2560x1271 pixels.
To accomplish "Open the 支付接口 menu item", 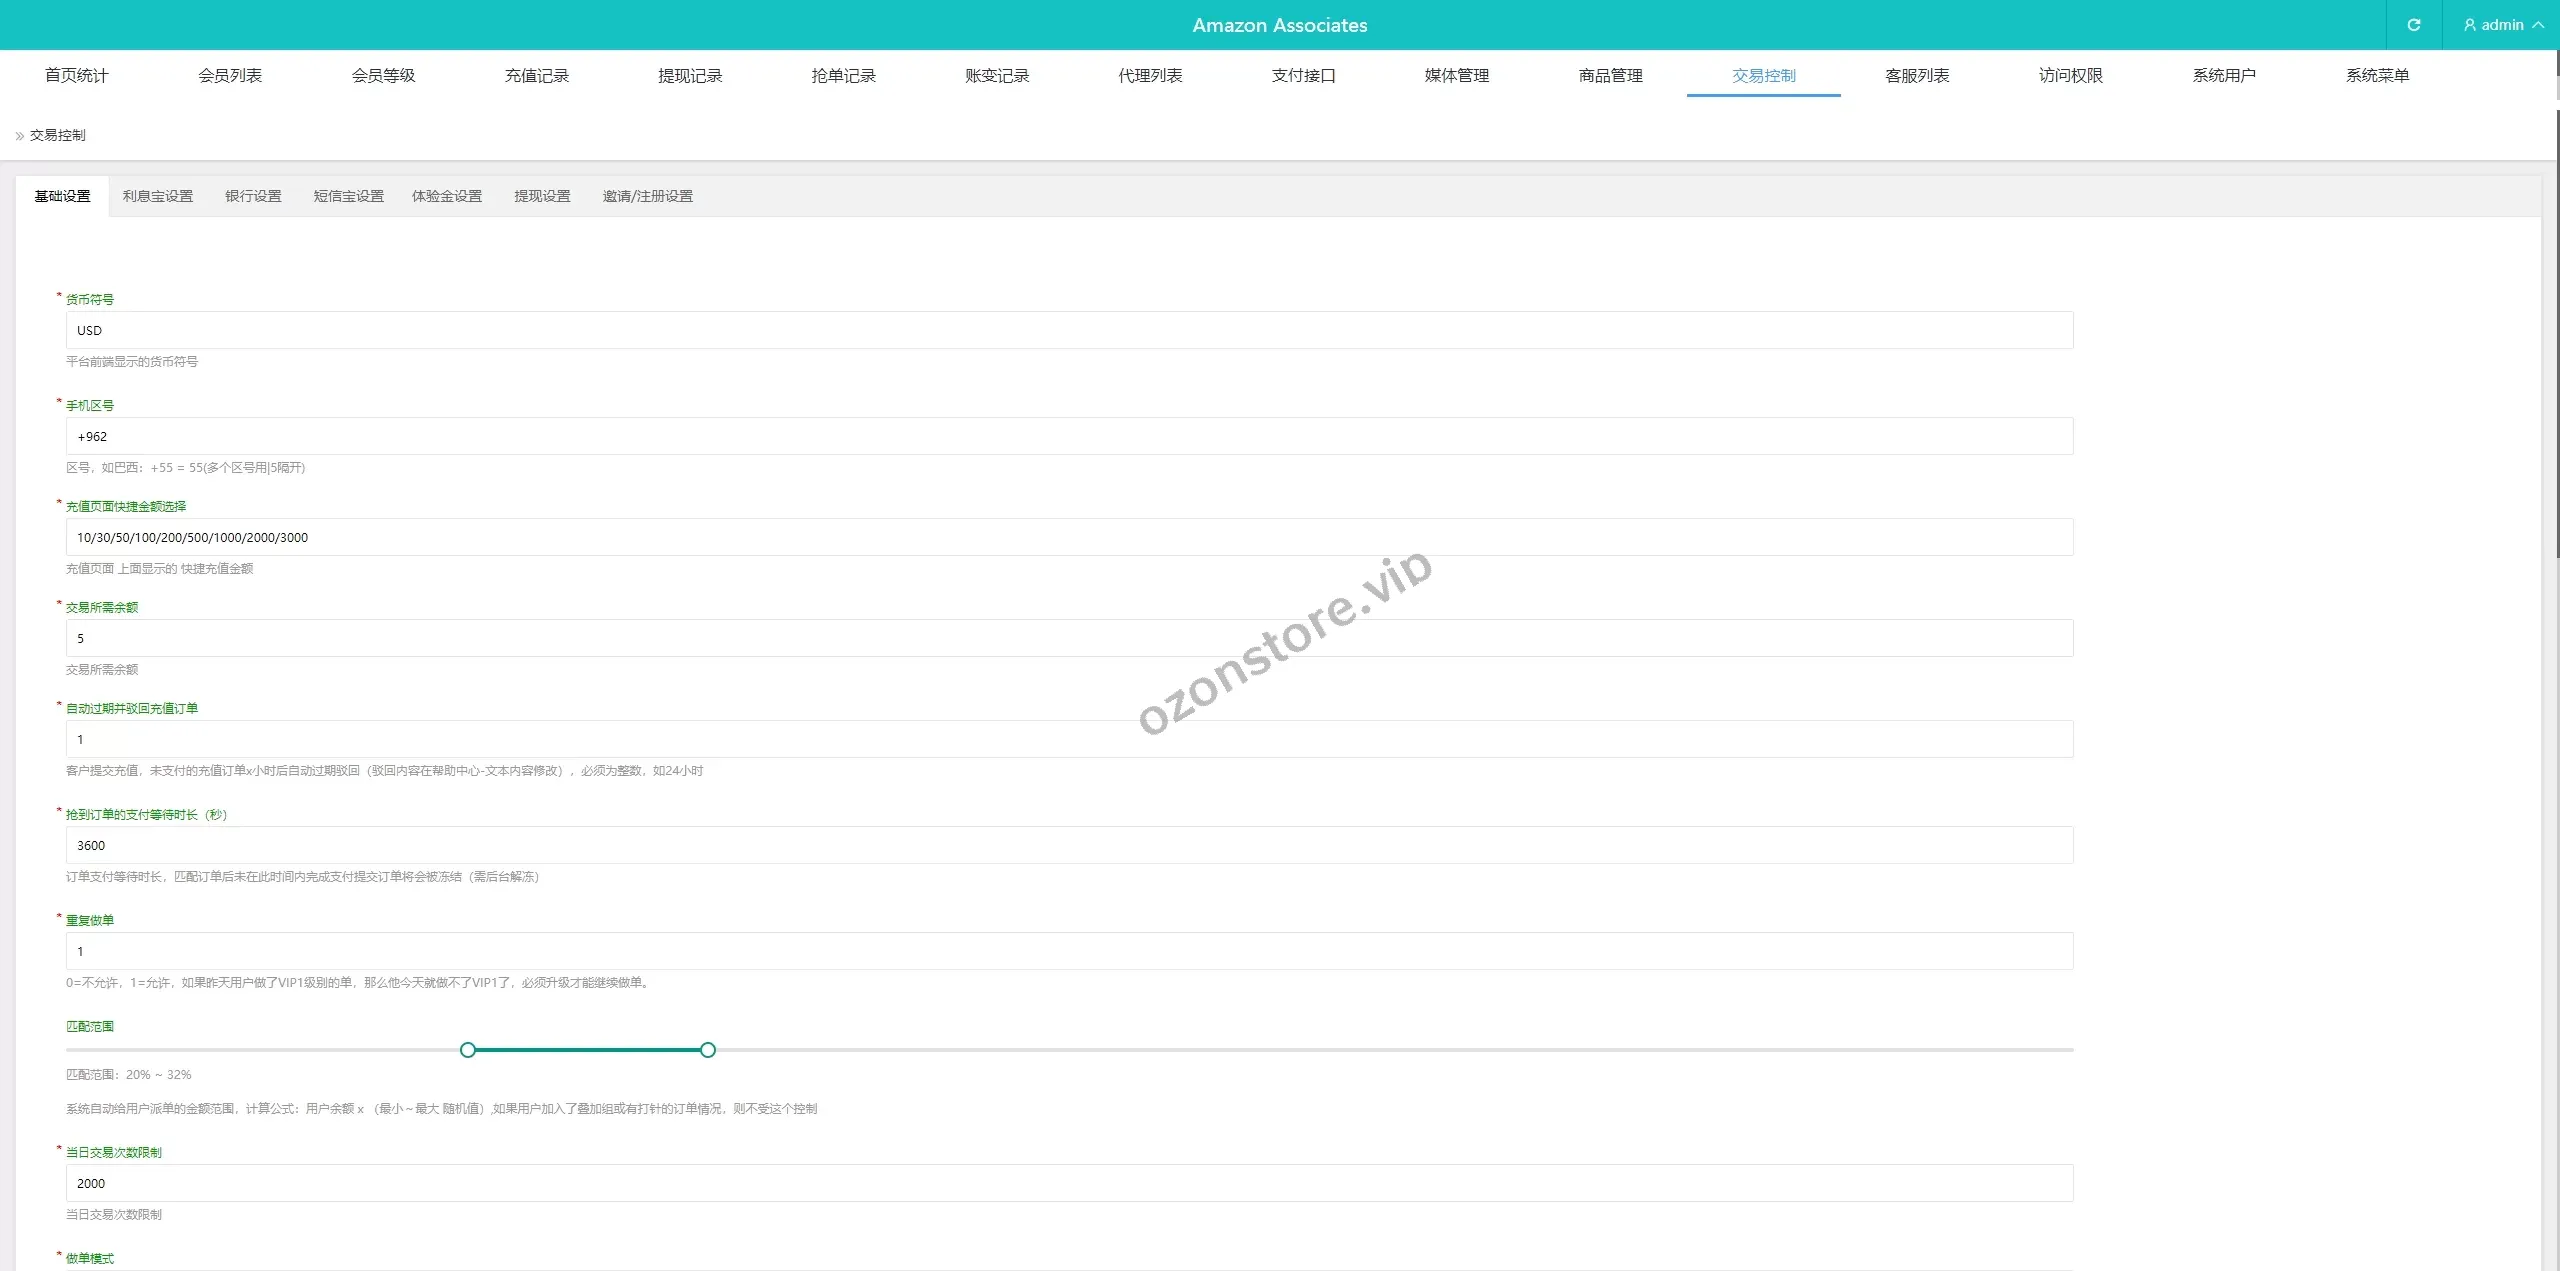I will (x=1303, y=76).
